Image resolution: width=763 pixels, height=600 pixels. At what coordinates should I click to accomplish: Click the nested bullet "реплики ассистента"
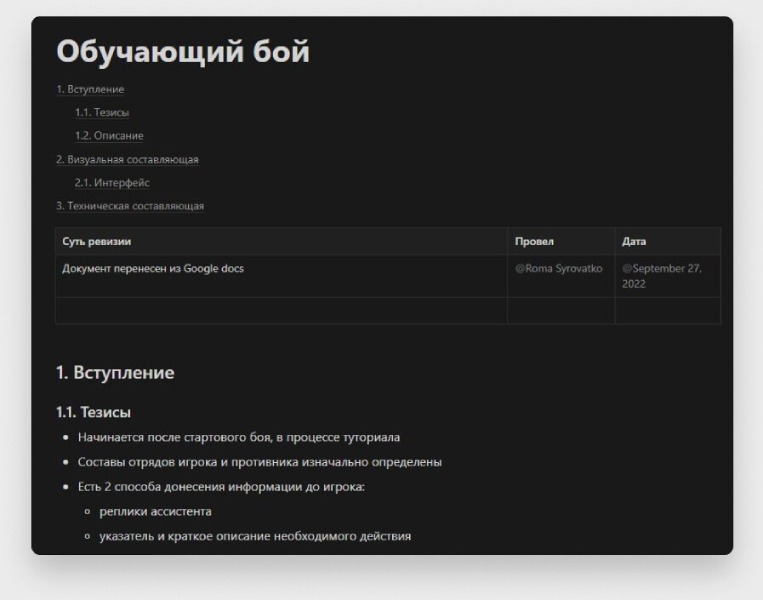click(155, 511)
